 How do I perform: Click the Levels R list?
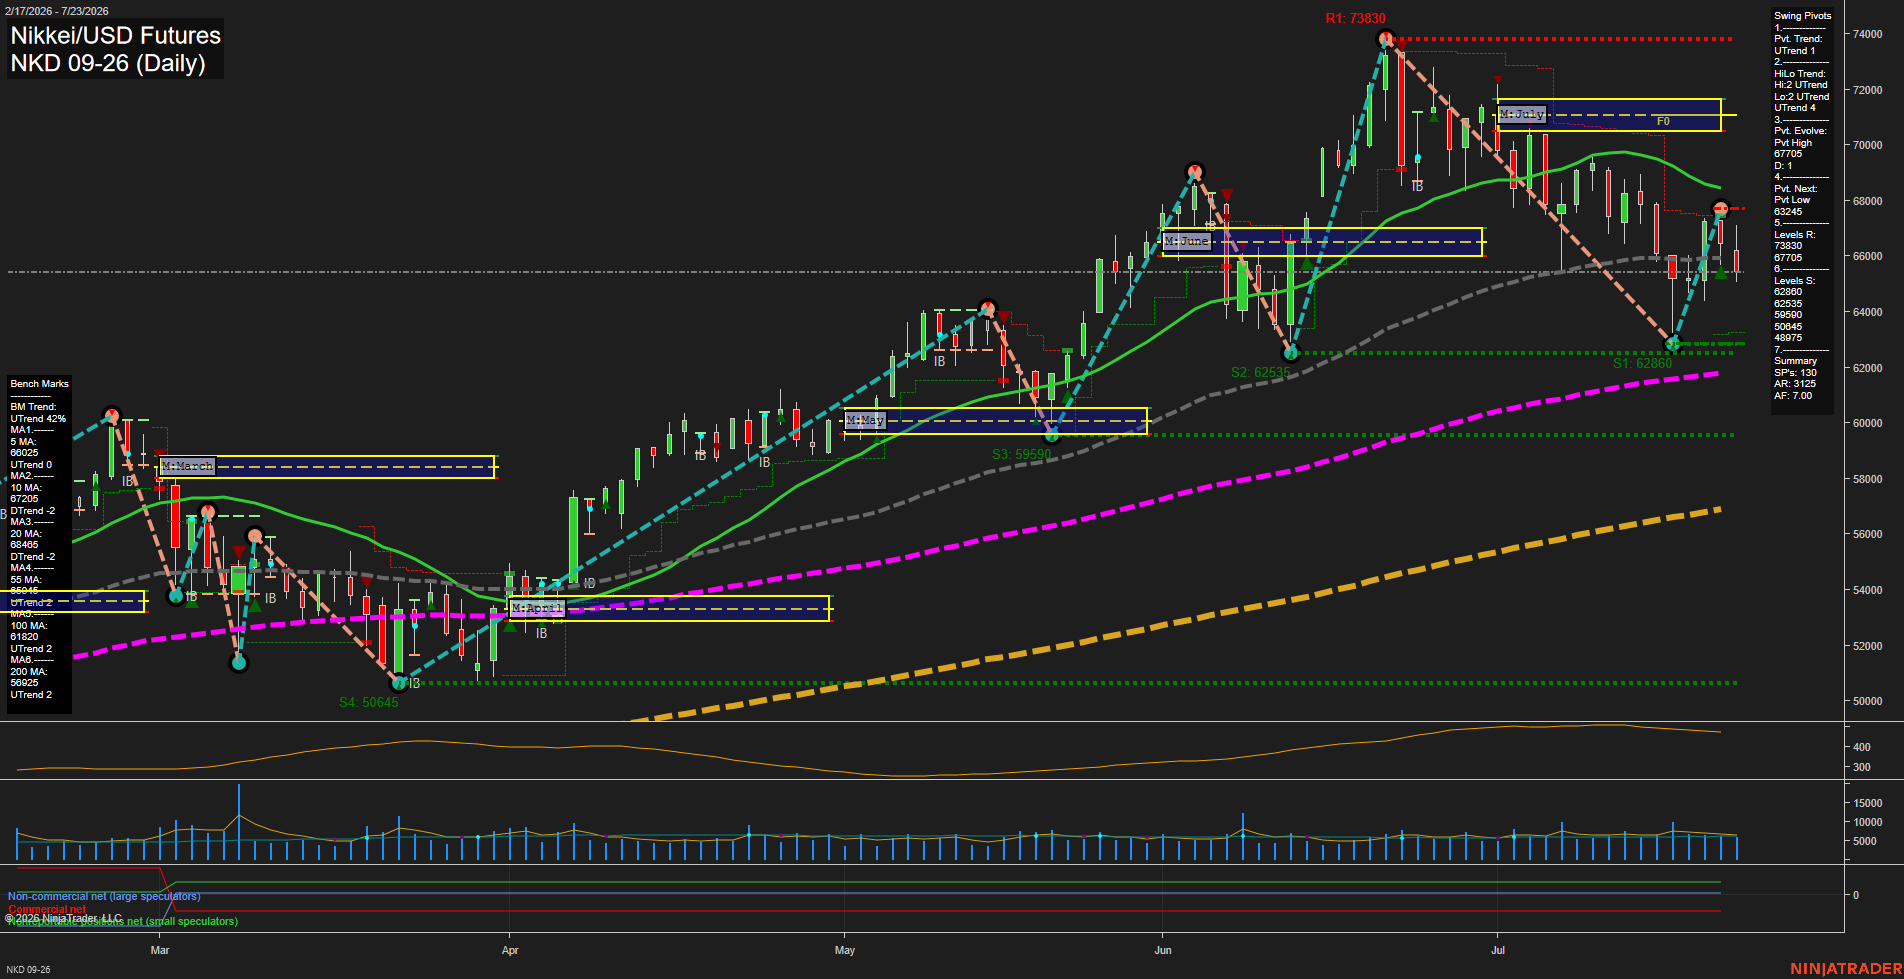click(x=1794, y=246)
